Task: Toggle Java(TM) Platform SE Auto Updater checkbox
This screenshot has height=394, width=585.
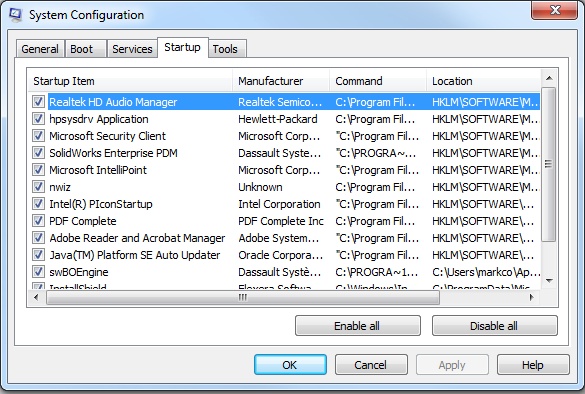Action: pyautogui.click(x=38, y=255)
